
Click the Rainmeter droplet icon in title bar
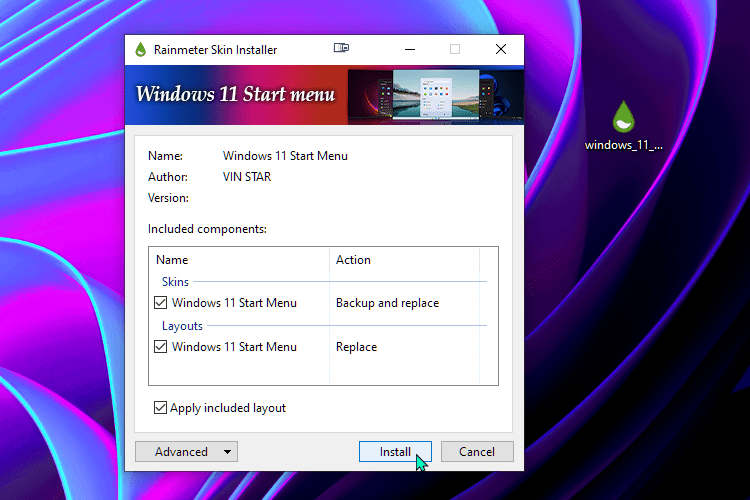point(140,49)
